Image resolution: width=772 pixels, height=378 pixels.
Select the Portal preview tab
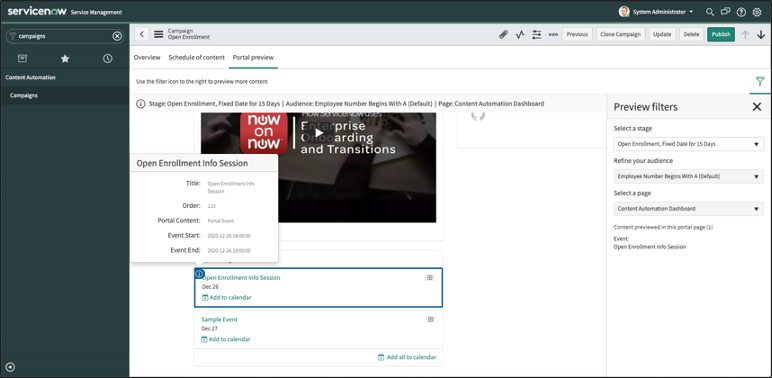(253, 58)
